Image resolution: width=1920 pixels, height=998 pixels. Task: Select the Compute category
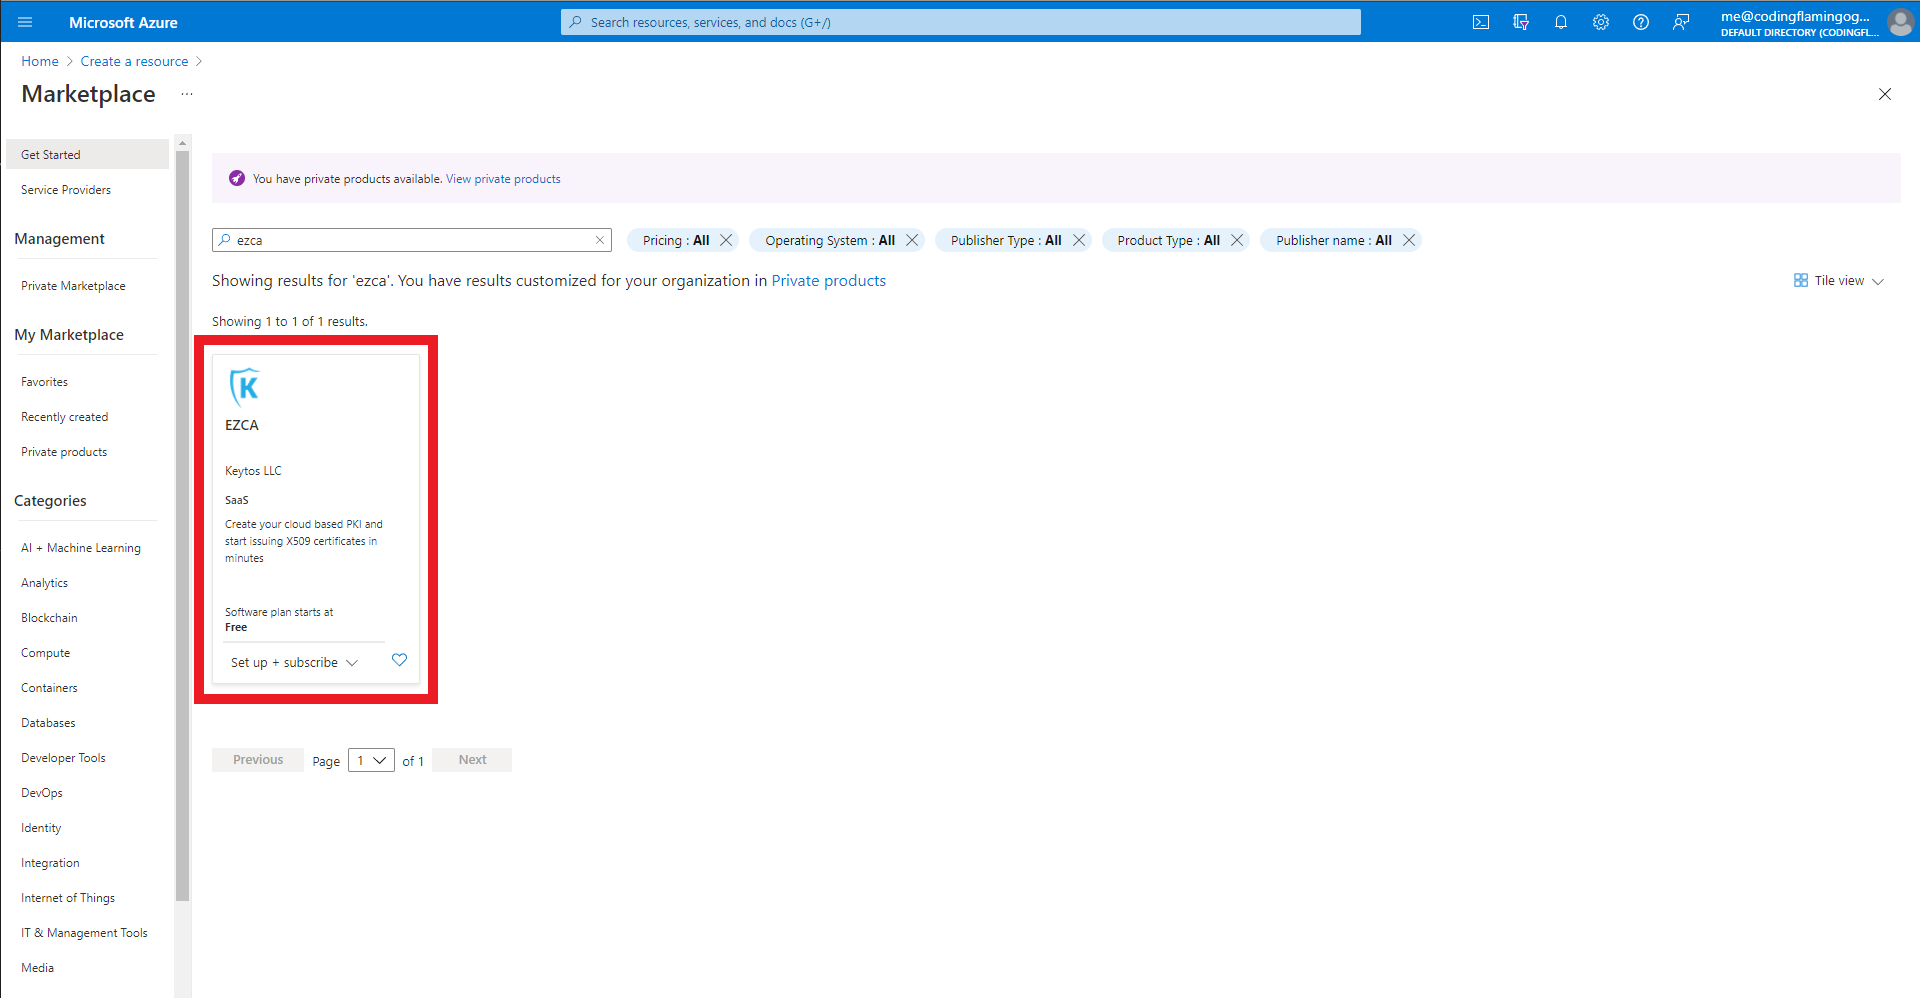point(45,653)
